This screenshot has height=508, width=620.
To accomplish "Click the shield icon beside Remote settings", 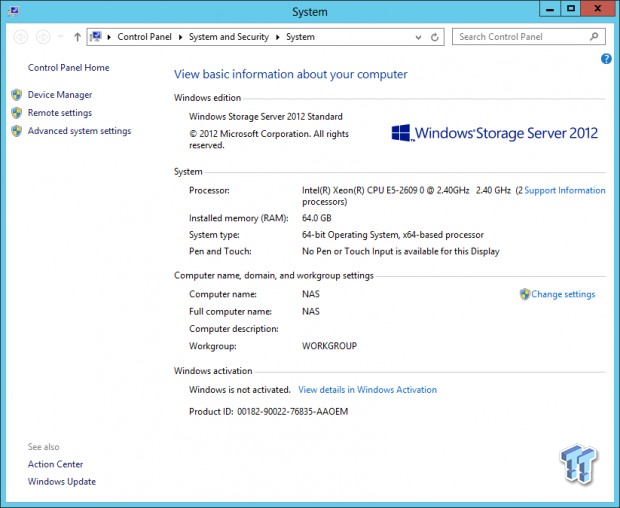I will point(17,113).
